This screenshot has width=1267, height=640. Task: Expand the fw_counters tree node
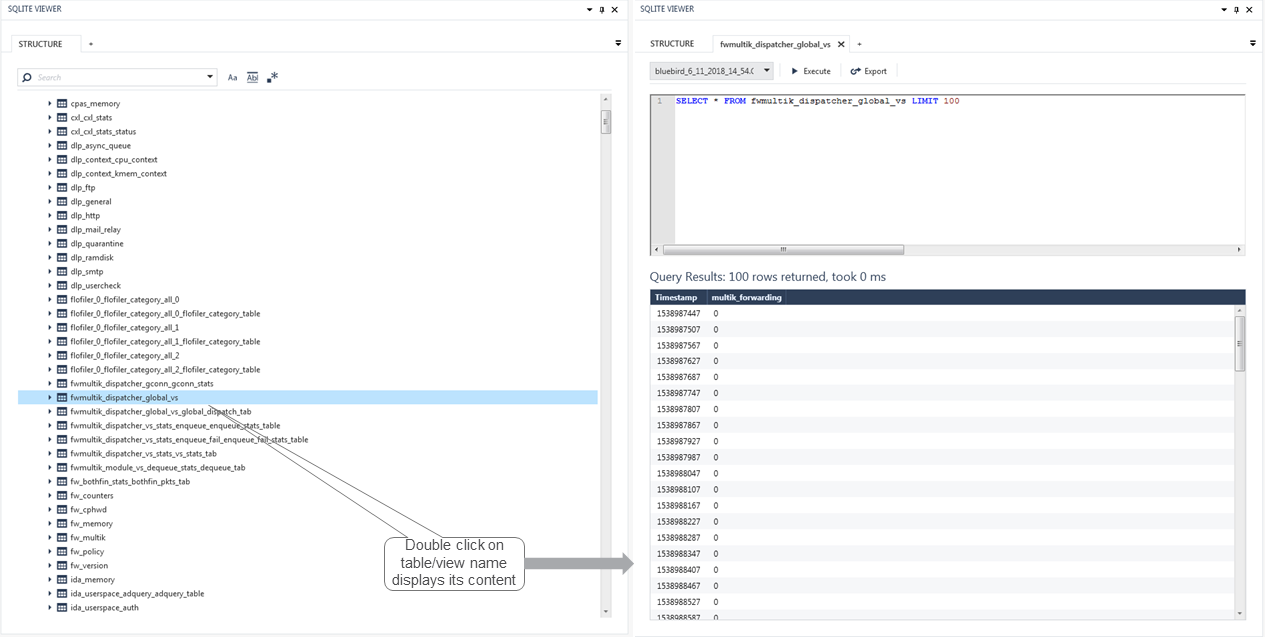click(x=49, y=495)
